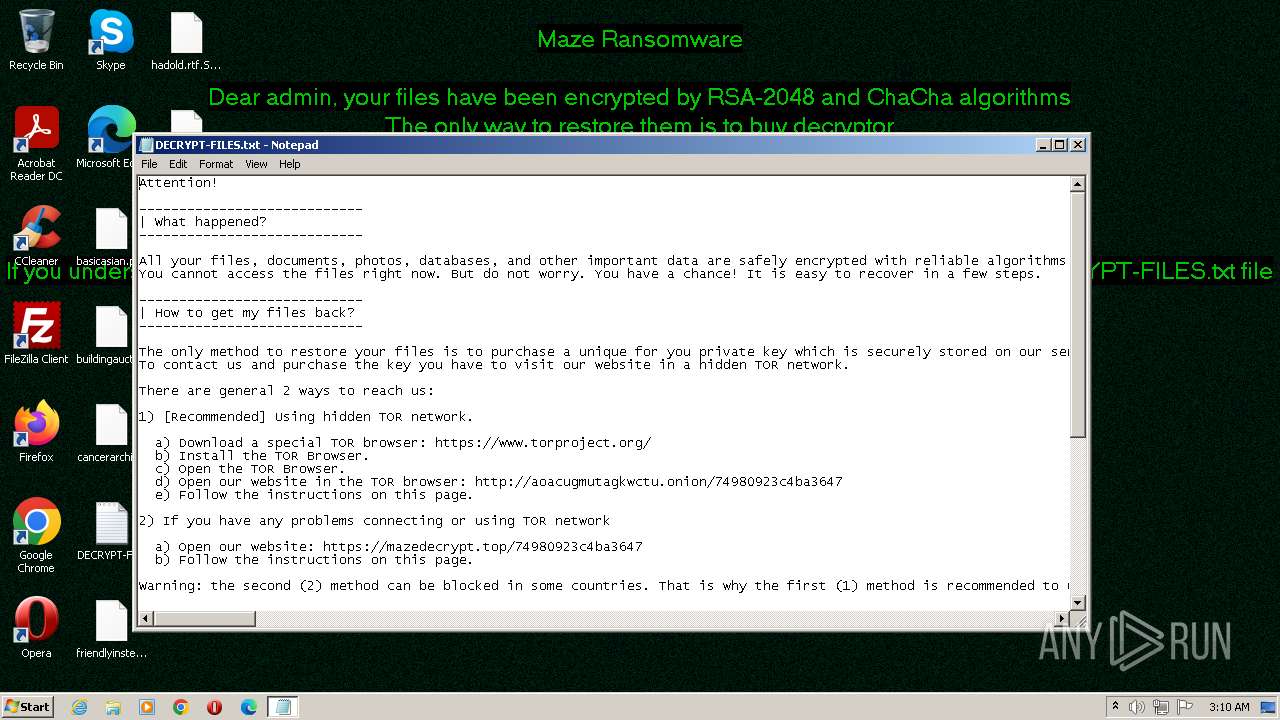Open the File menu in Notepad

tap(149, 164)
